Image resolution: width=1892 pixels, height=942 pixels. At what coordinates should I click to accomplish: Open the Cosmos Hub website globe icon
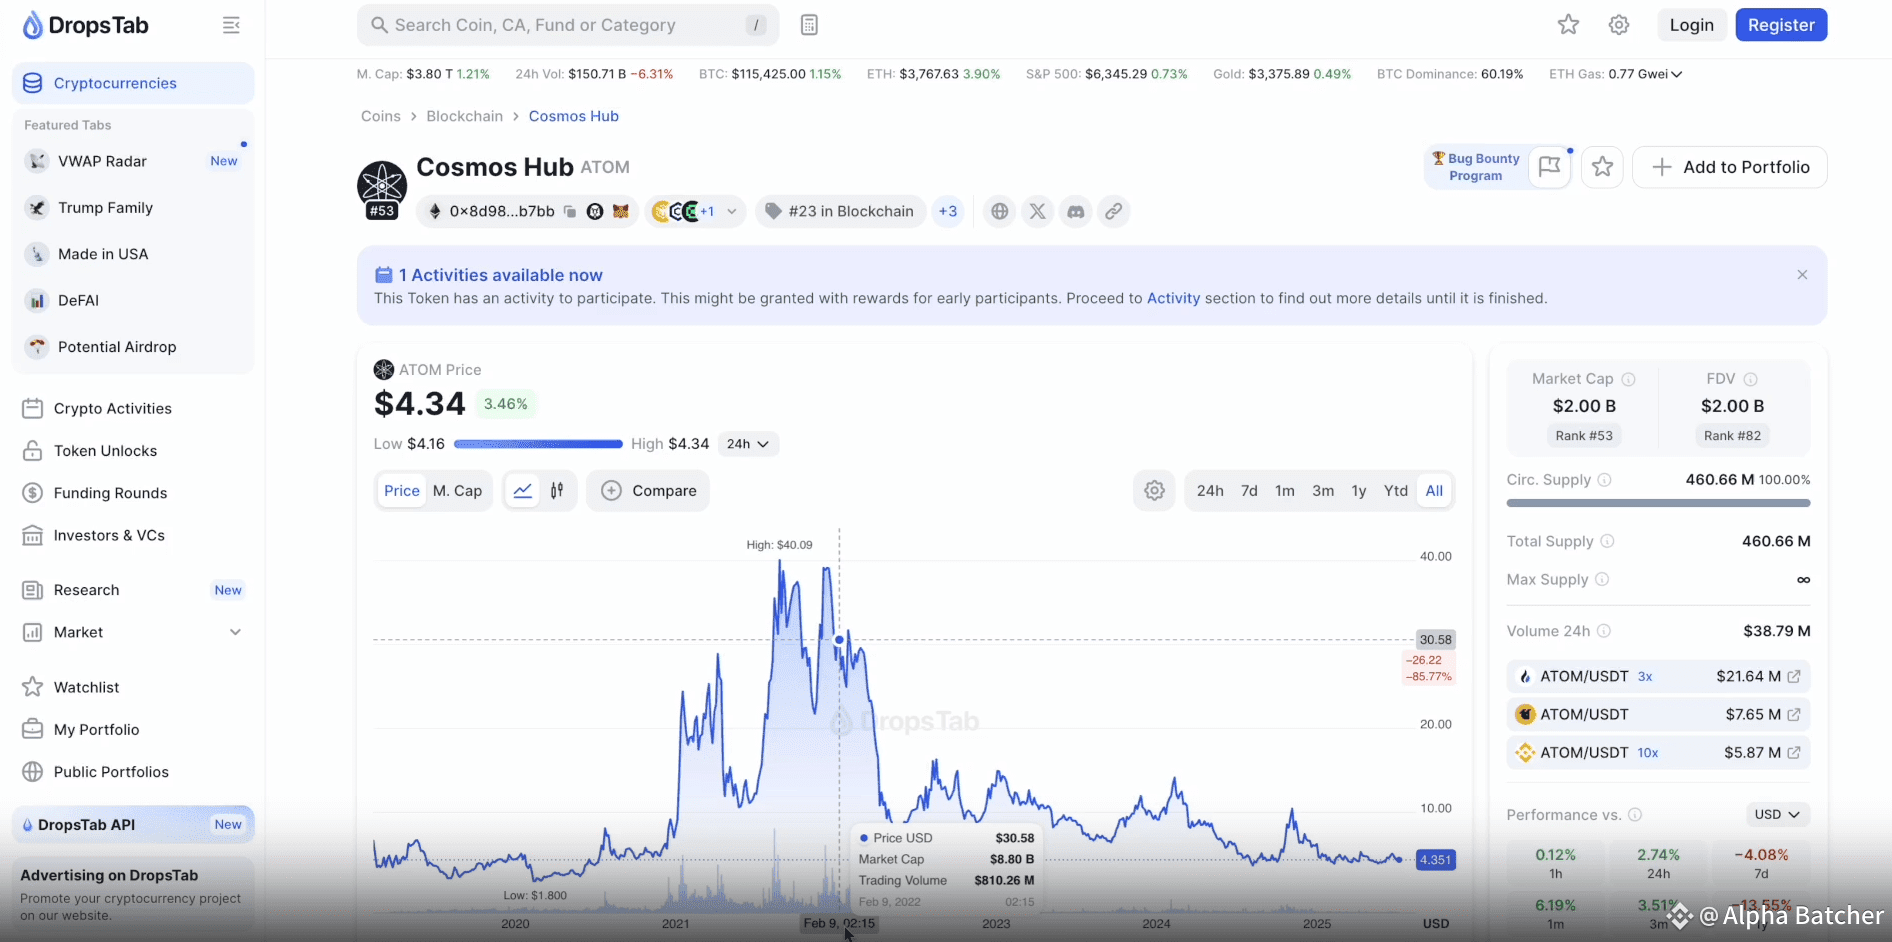click(999, 211)
